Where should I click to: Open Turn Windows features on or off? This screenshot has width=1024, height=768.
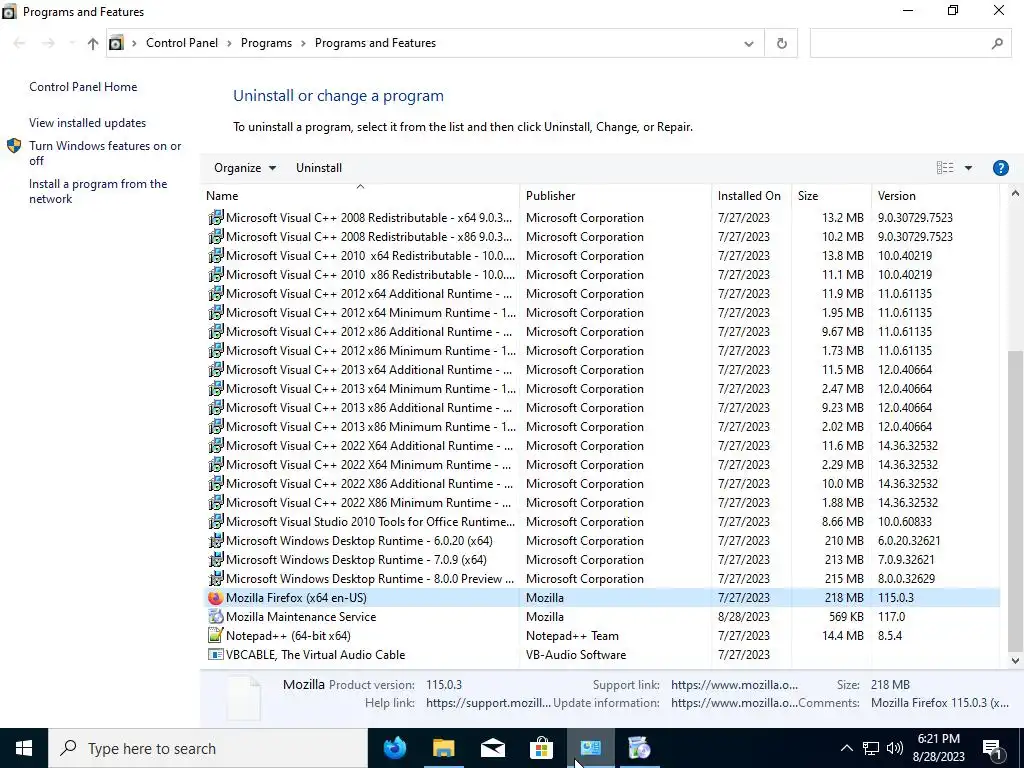tap(105, 153)
